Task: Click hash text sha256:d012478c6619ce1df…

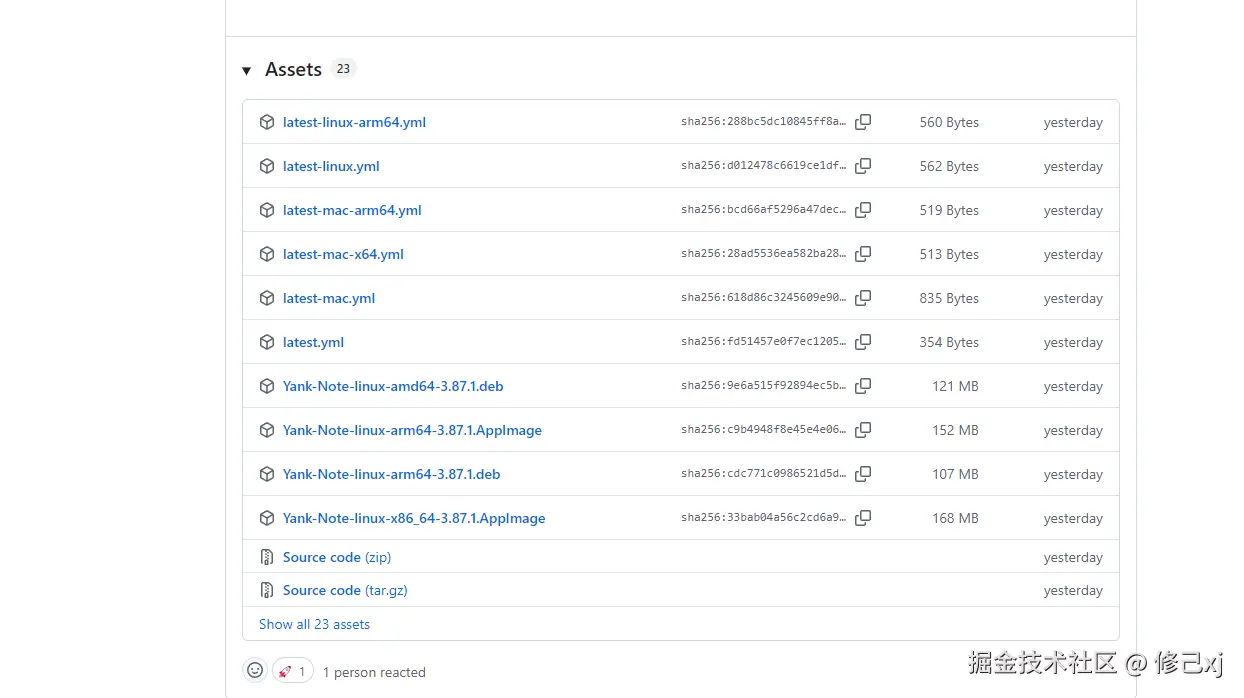Action: (764, 166)
